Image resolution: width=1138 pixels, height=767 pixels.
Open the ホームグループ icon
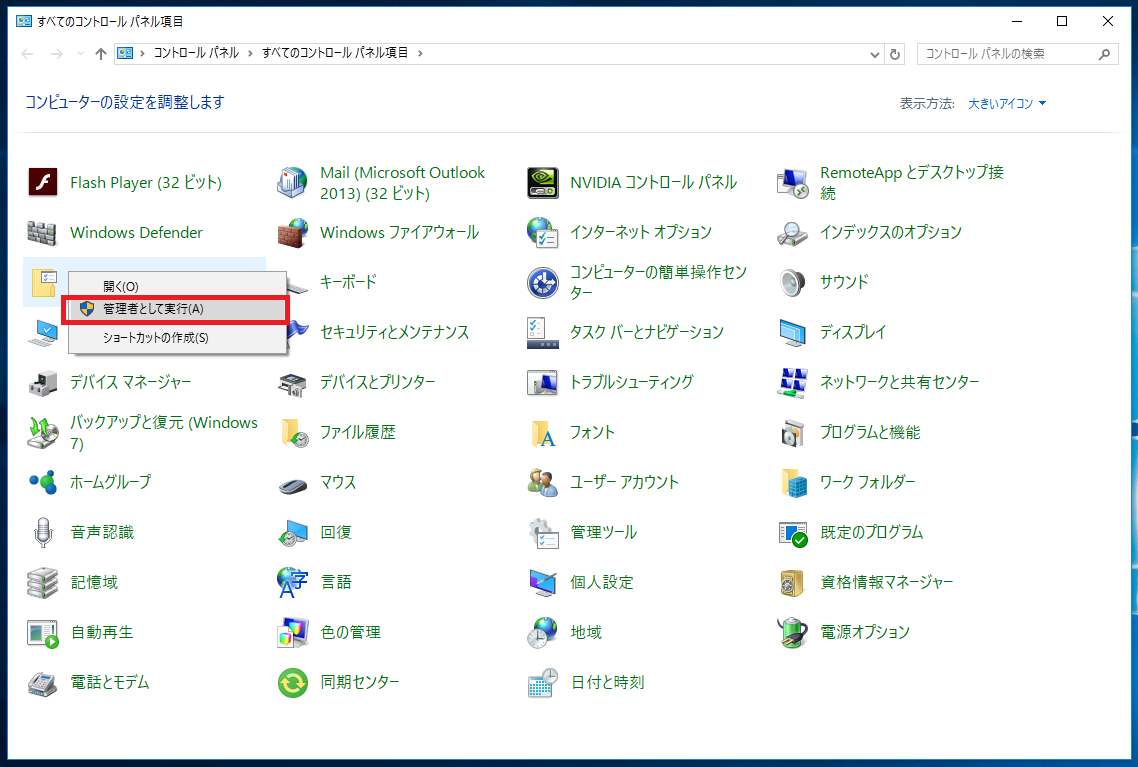click(x=43, y=482)
